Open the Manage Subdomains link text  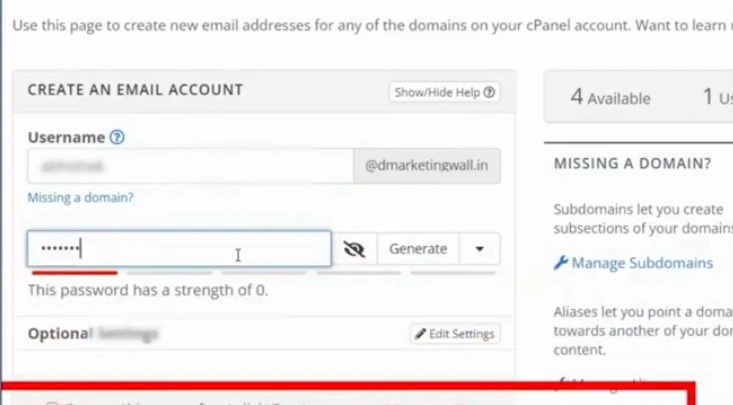[x=642, y=263]
